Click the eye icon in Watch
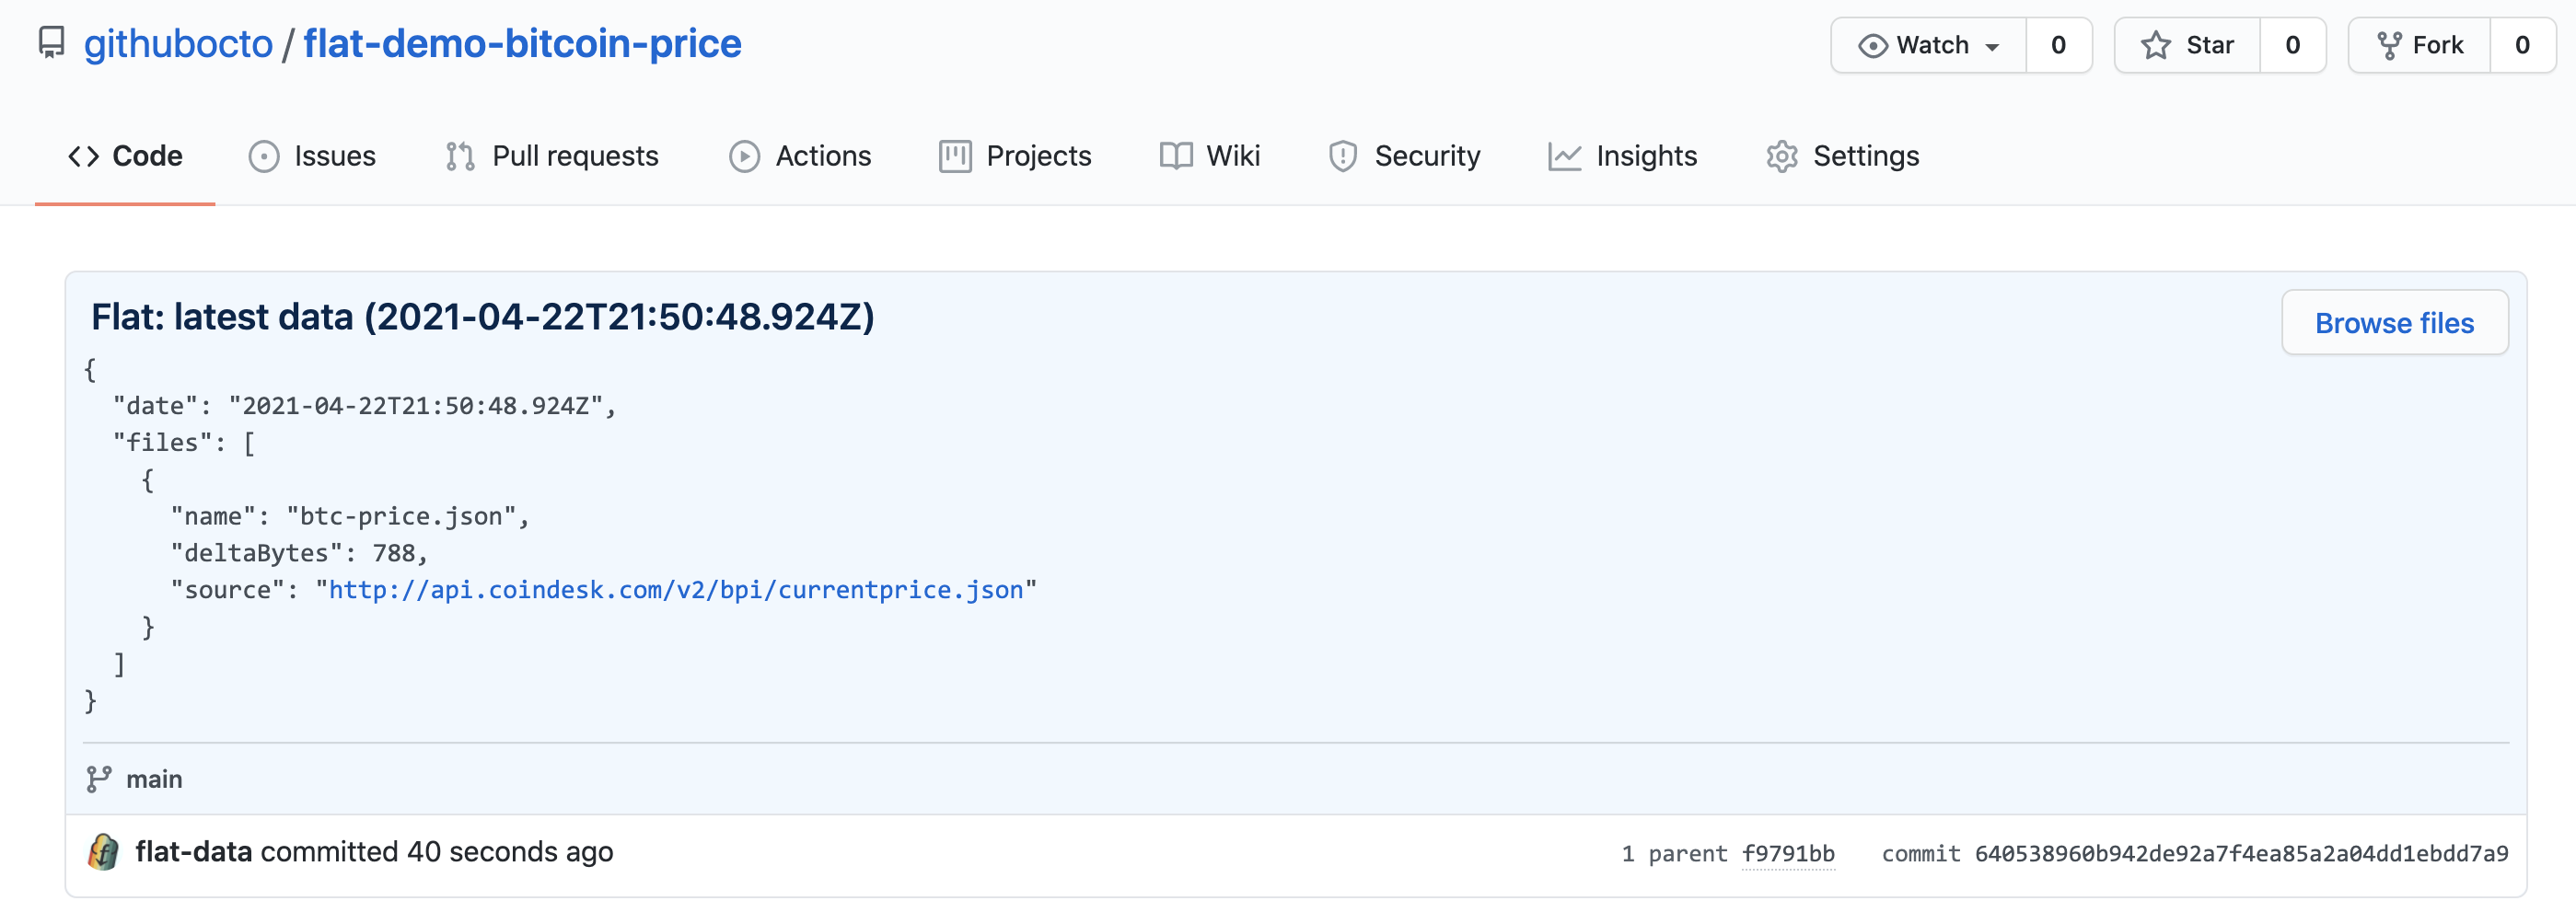This screenshot has width=2576, height=924. tap(1873, 46)
